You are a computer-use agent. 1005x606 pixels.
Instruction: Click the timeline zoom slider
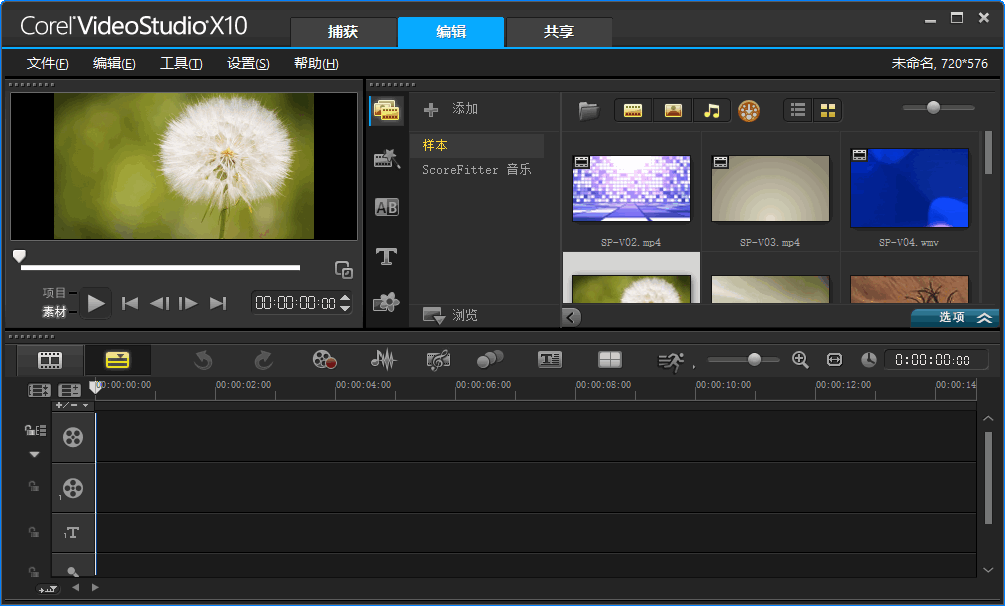coord(743,360)
